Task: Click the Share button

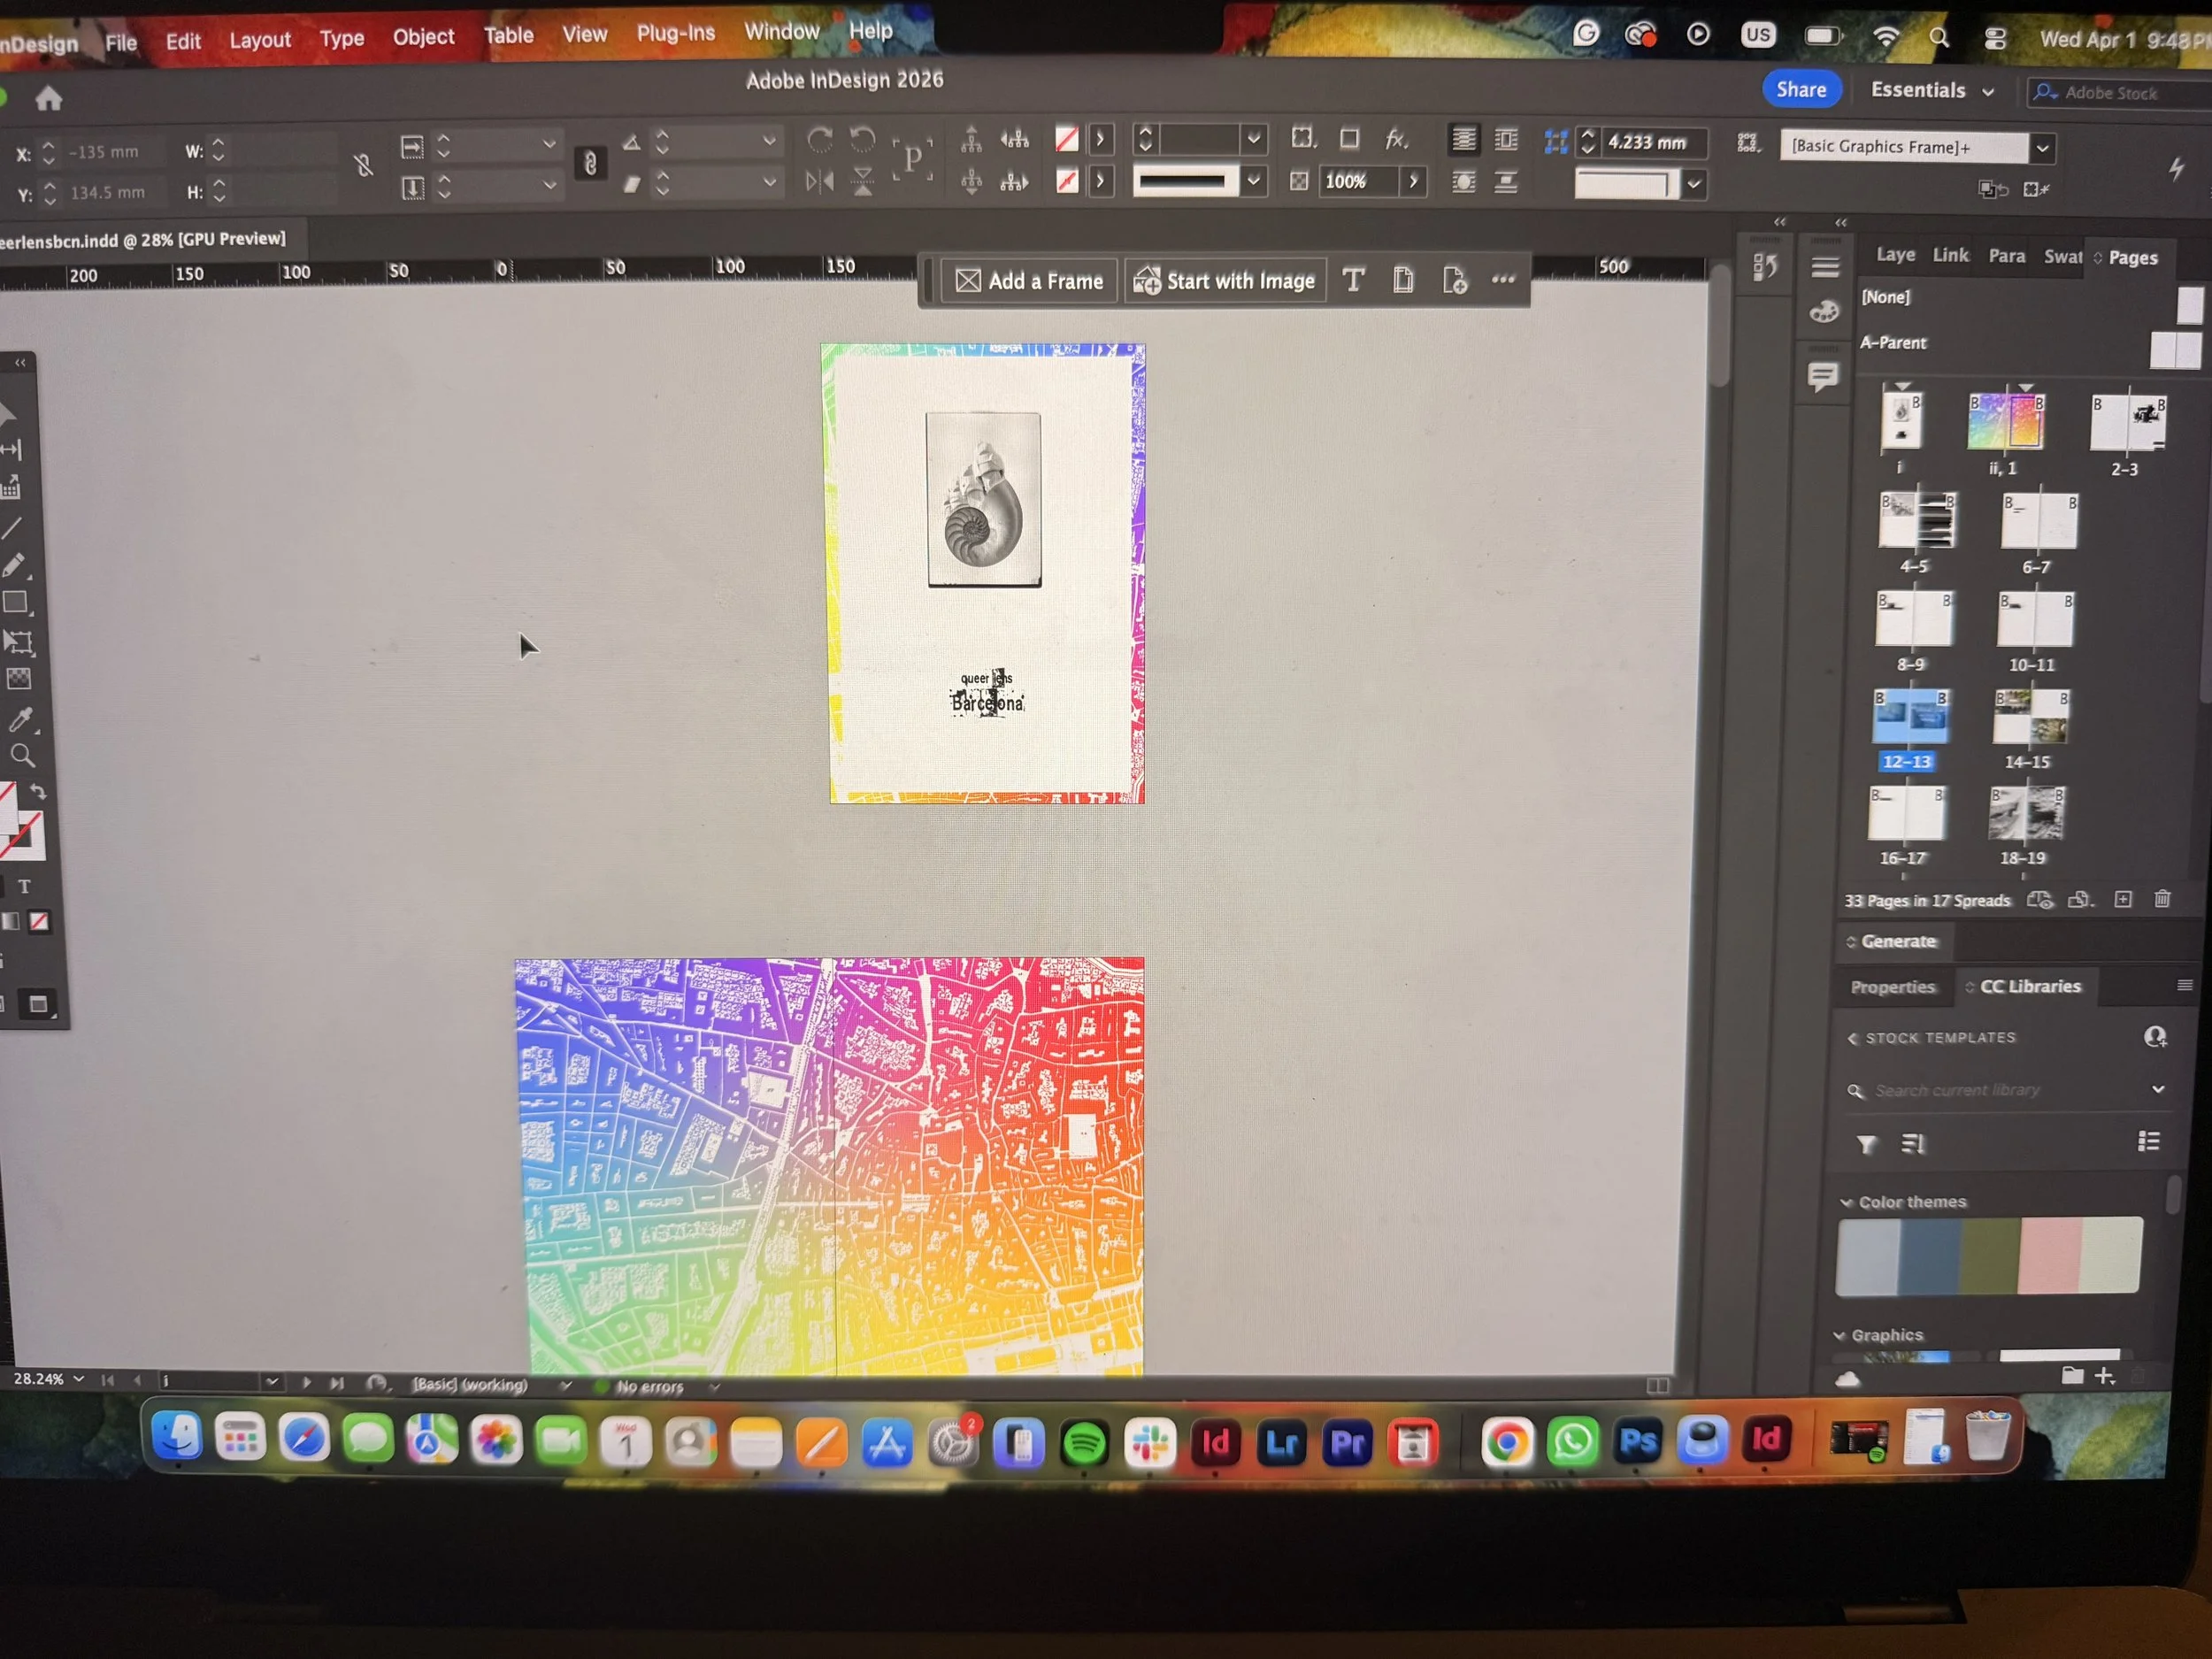Action: coord(1800,90)
